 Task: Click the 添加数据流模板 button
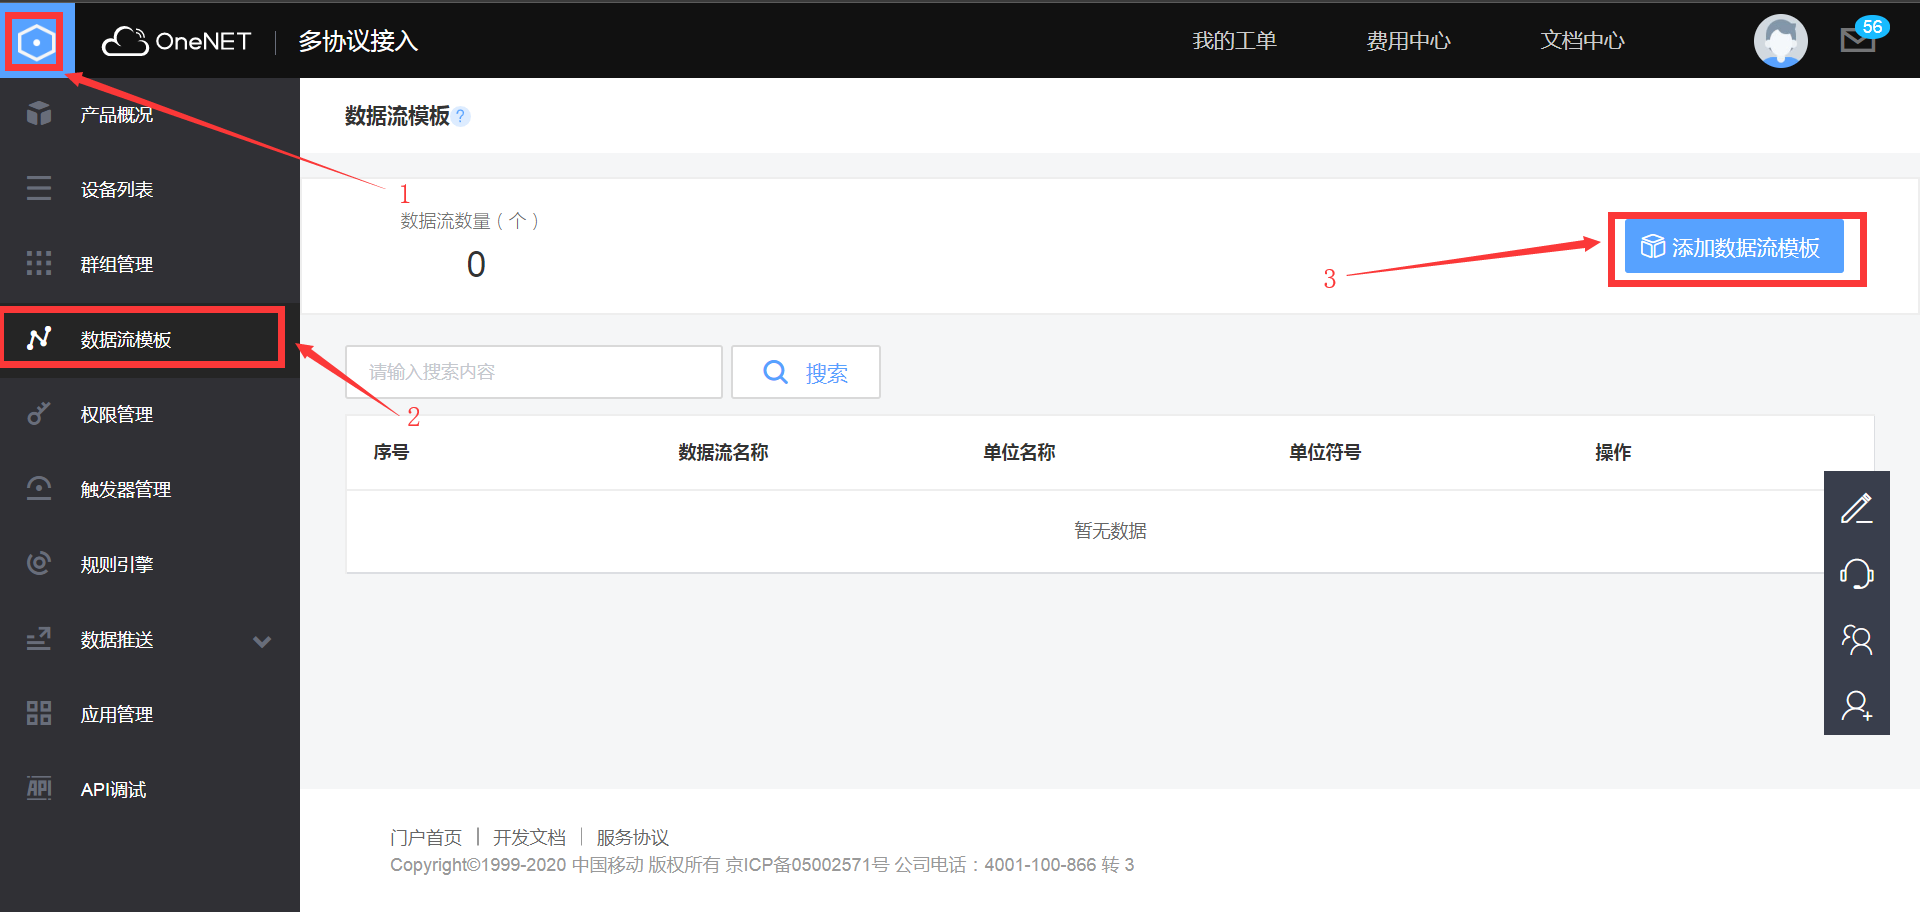pyautogui.click(x=1734, y=247)
